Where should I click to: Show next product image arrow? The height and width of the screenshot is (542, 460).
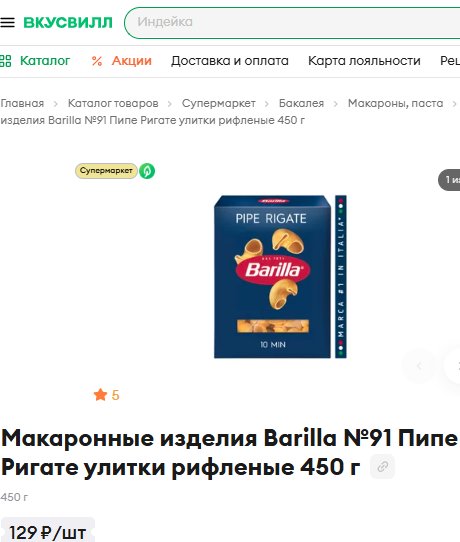tap(454, 366)
